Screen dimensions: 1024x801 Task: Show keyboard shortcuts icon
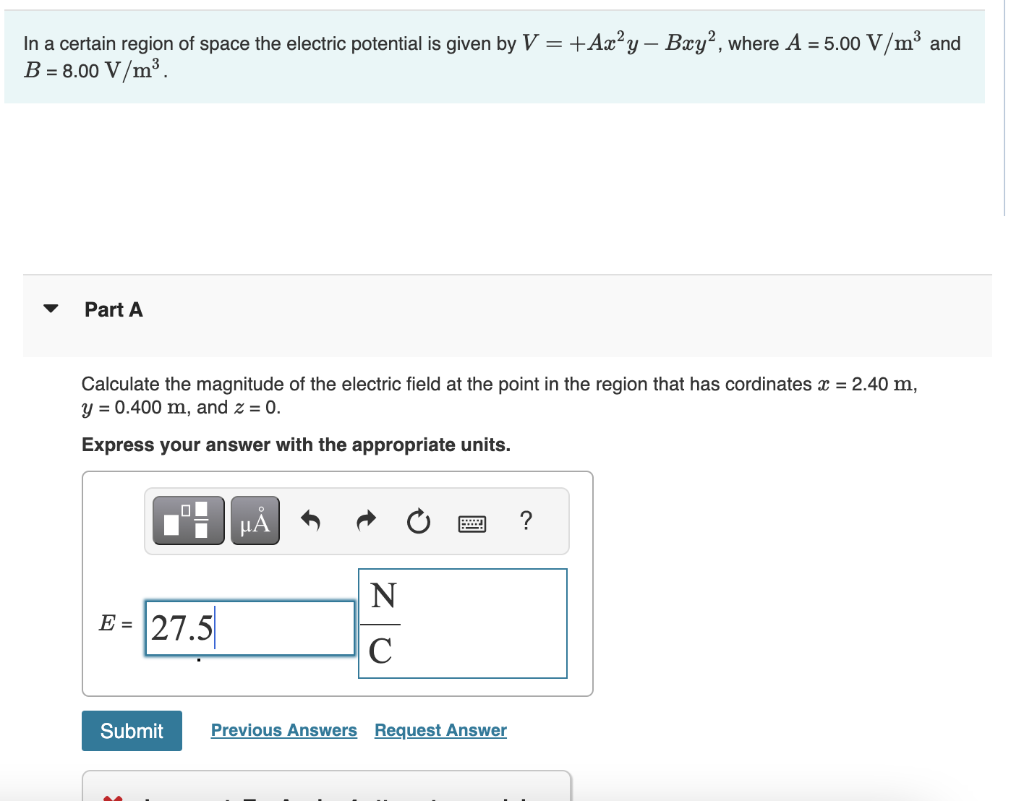472,523
